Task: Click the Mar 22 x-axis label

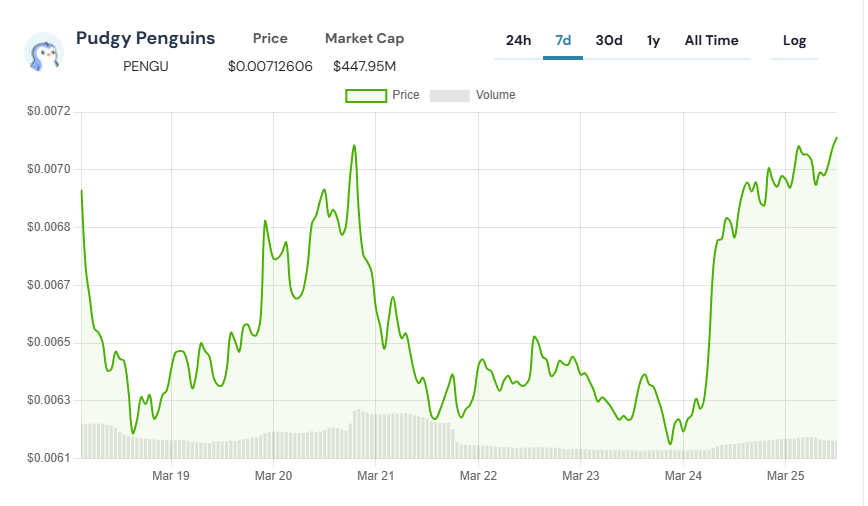Action: (478, 476)
